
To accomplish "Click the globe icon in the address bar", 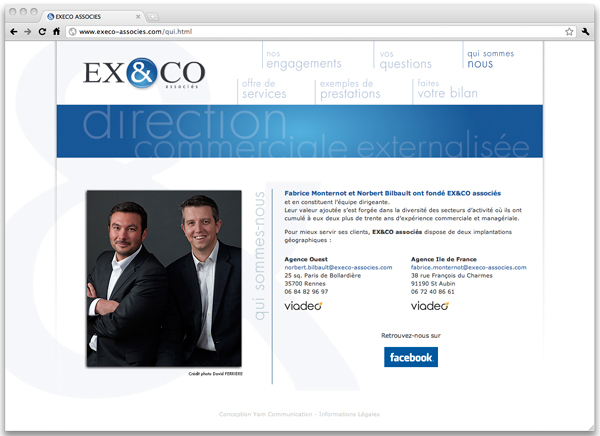I will pos(72,32).
